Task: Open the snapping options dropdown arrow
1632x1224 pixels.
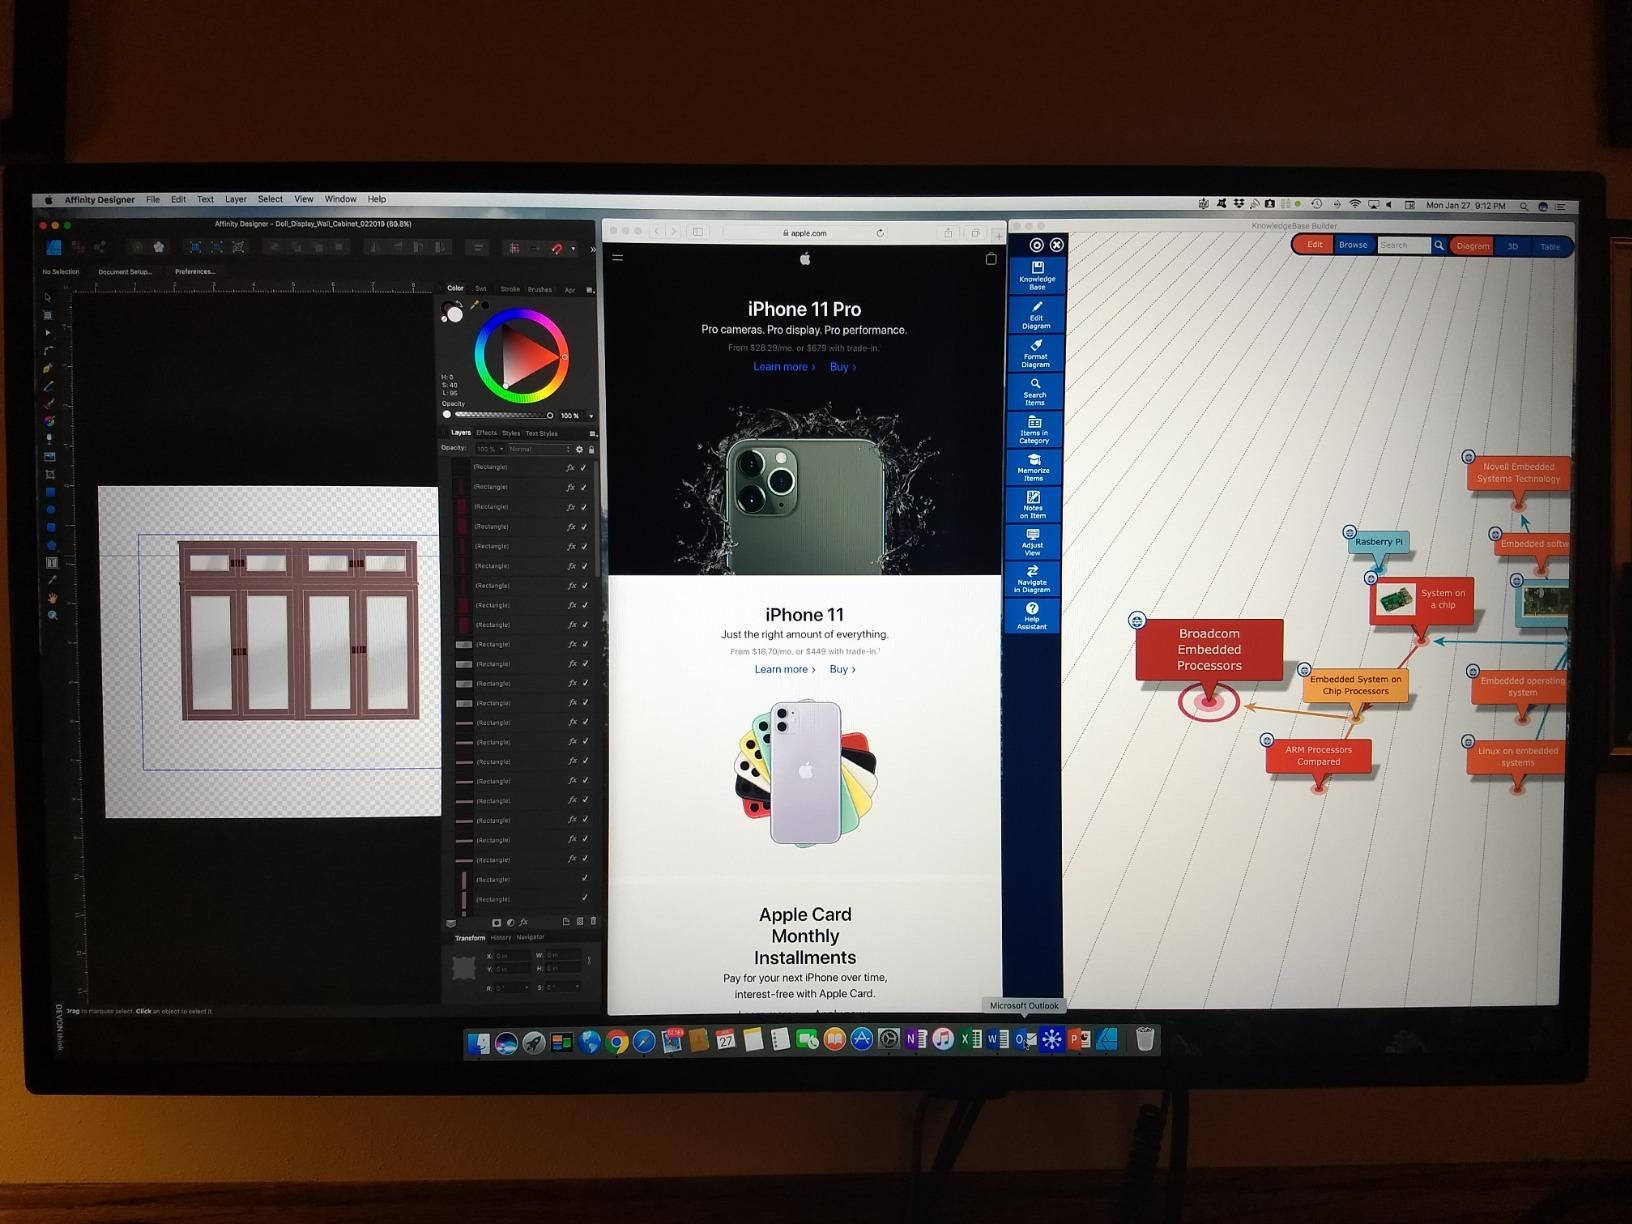Action: [573, 248]
